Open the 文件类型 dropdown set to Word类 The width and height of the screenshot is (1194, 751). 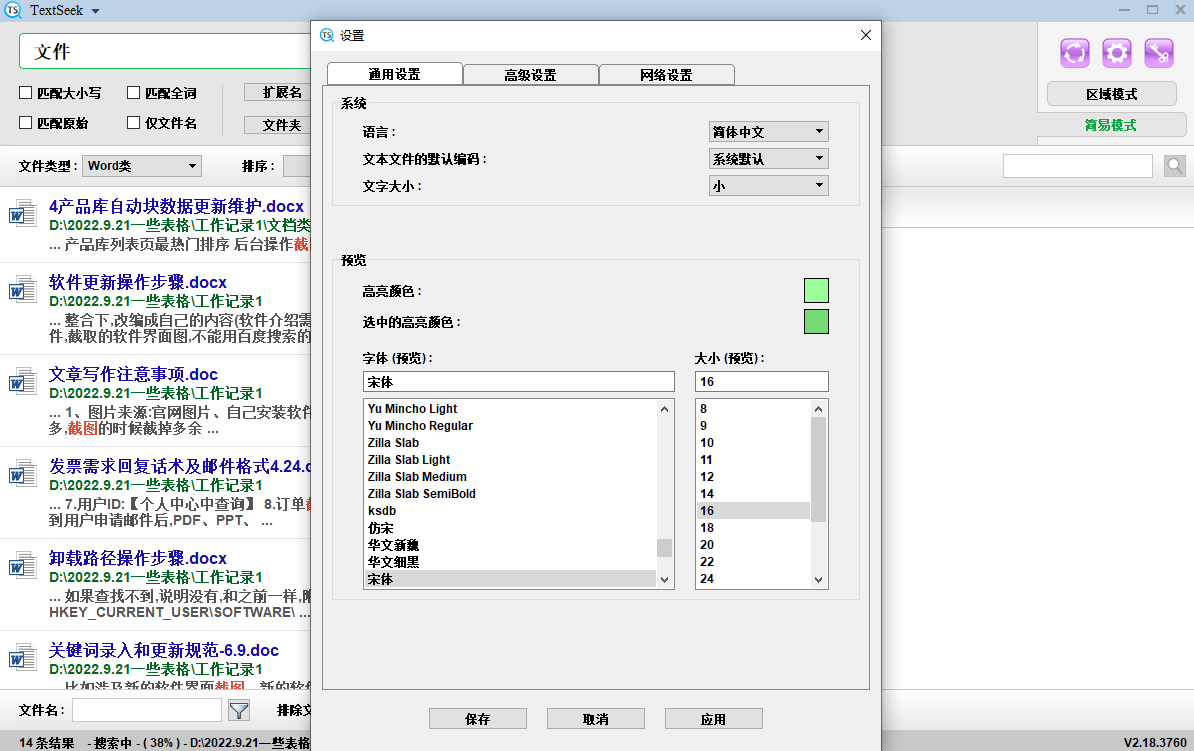pos(142,166)
